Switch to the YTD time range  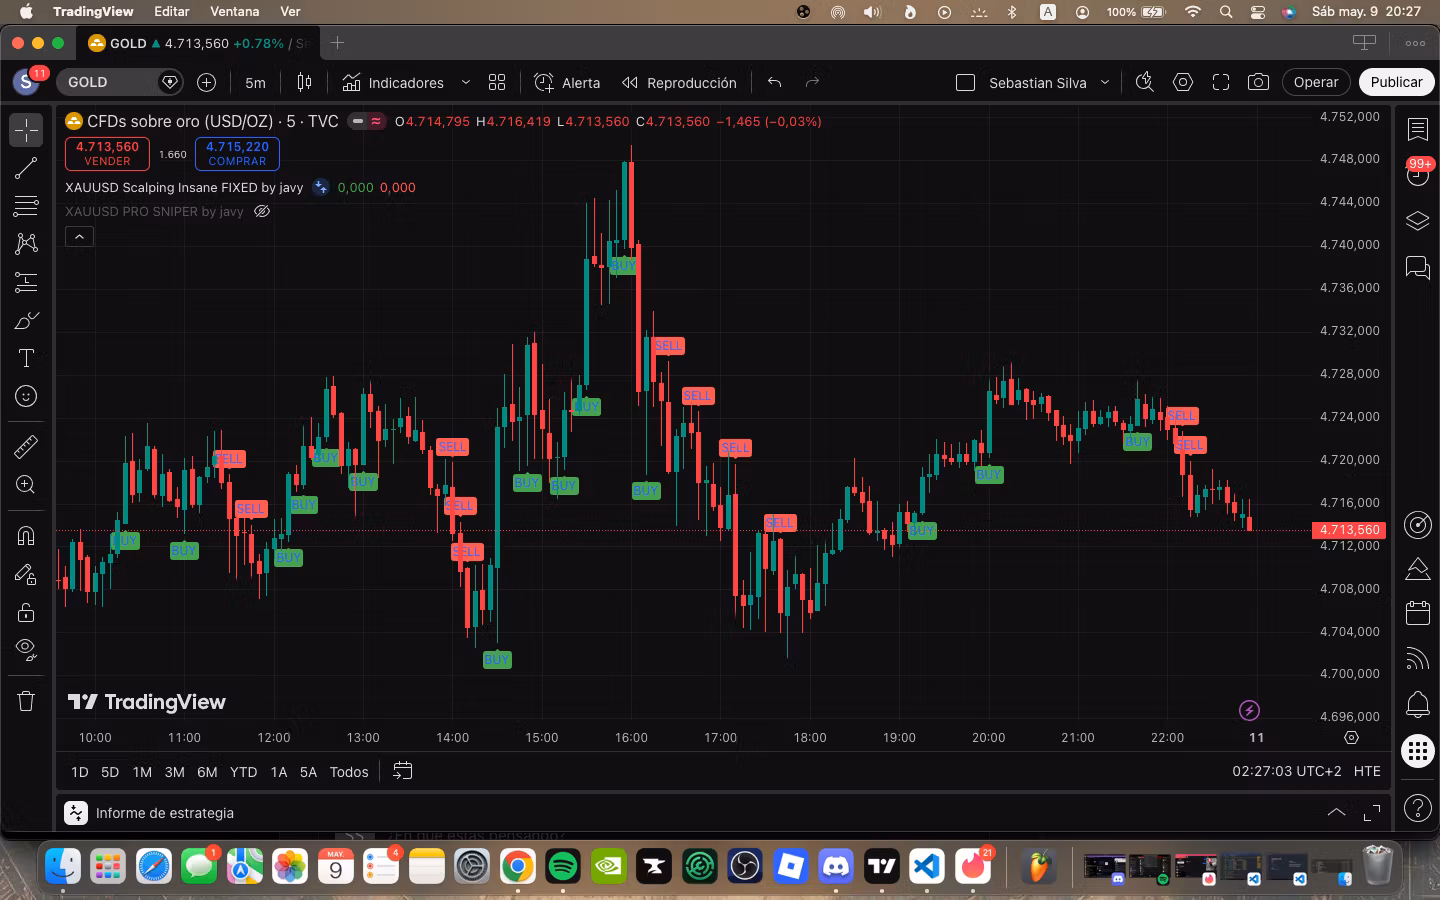[243, 772]
